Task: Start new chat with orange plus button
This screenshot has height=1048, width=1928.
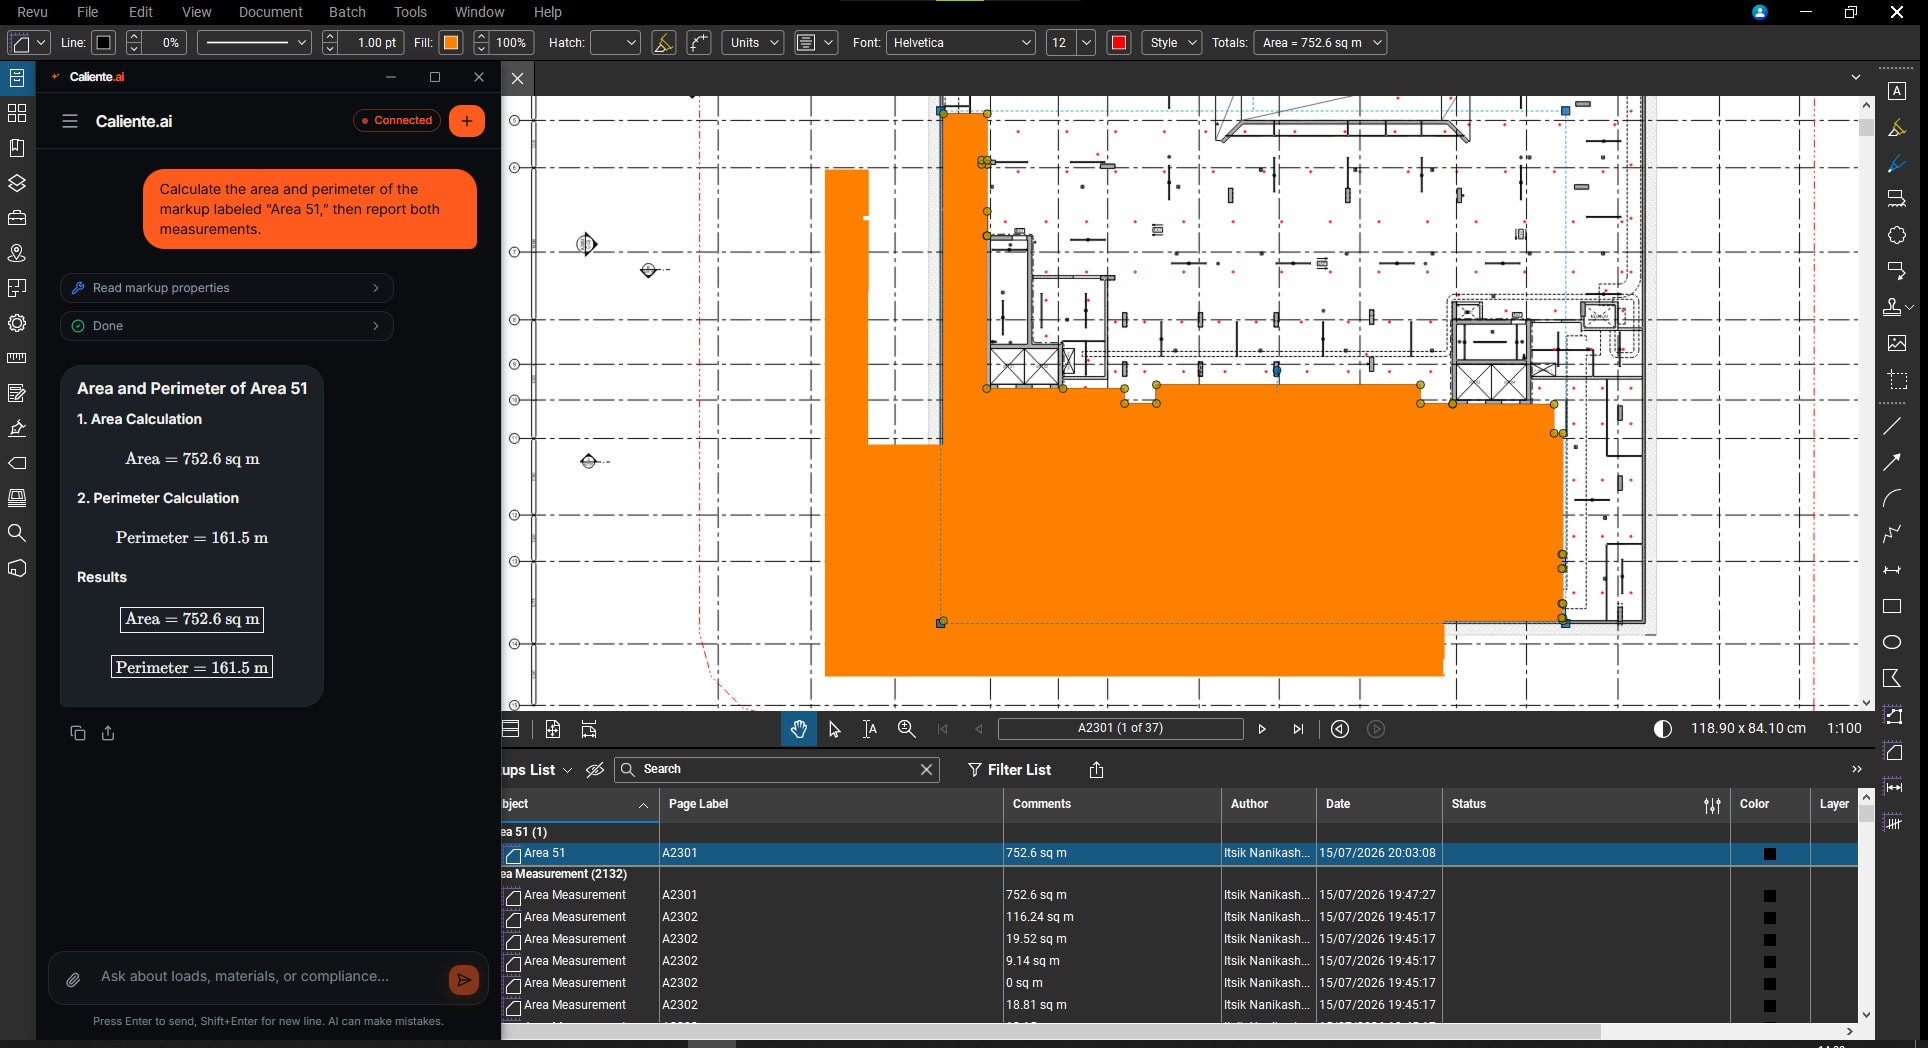Action: click(467, 121)
